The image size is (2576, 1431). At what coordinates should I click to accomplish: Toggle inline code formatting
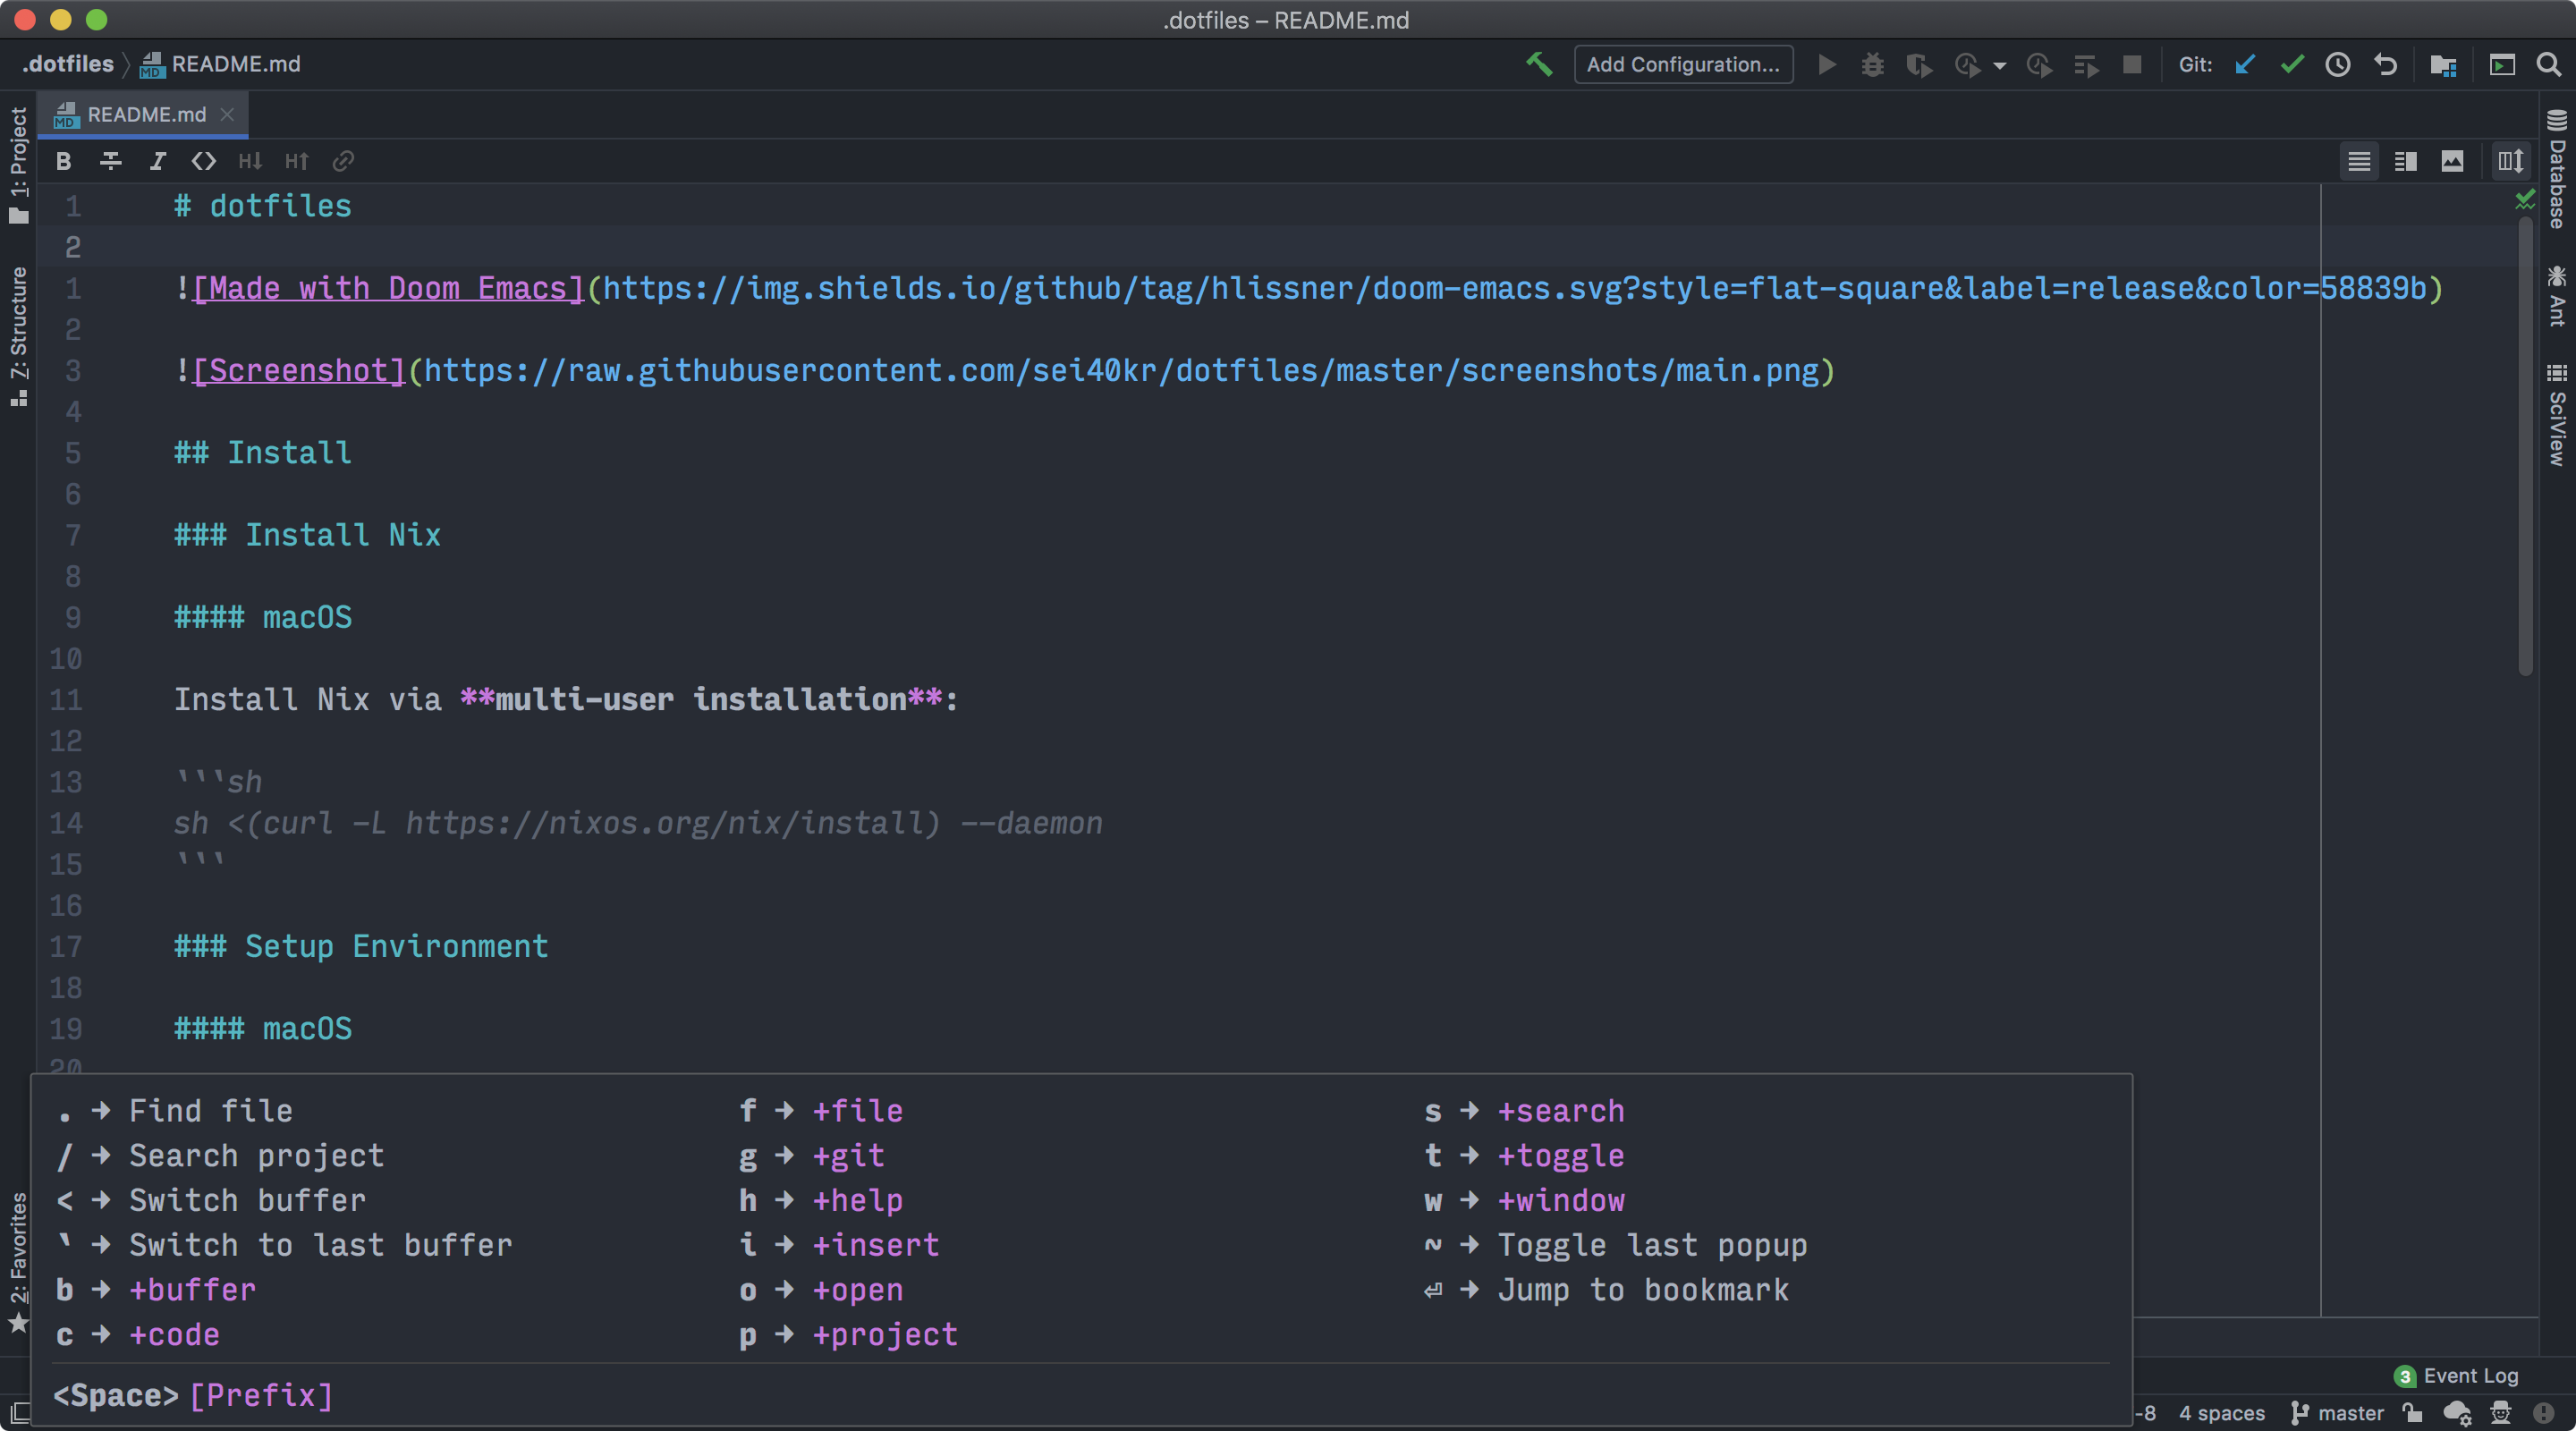(204, 161)
